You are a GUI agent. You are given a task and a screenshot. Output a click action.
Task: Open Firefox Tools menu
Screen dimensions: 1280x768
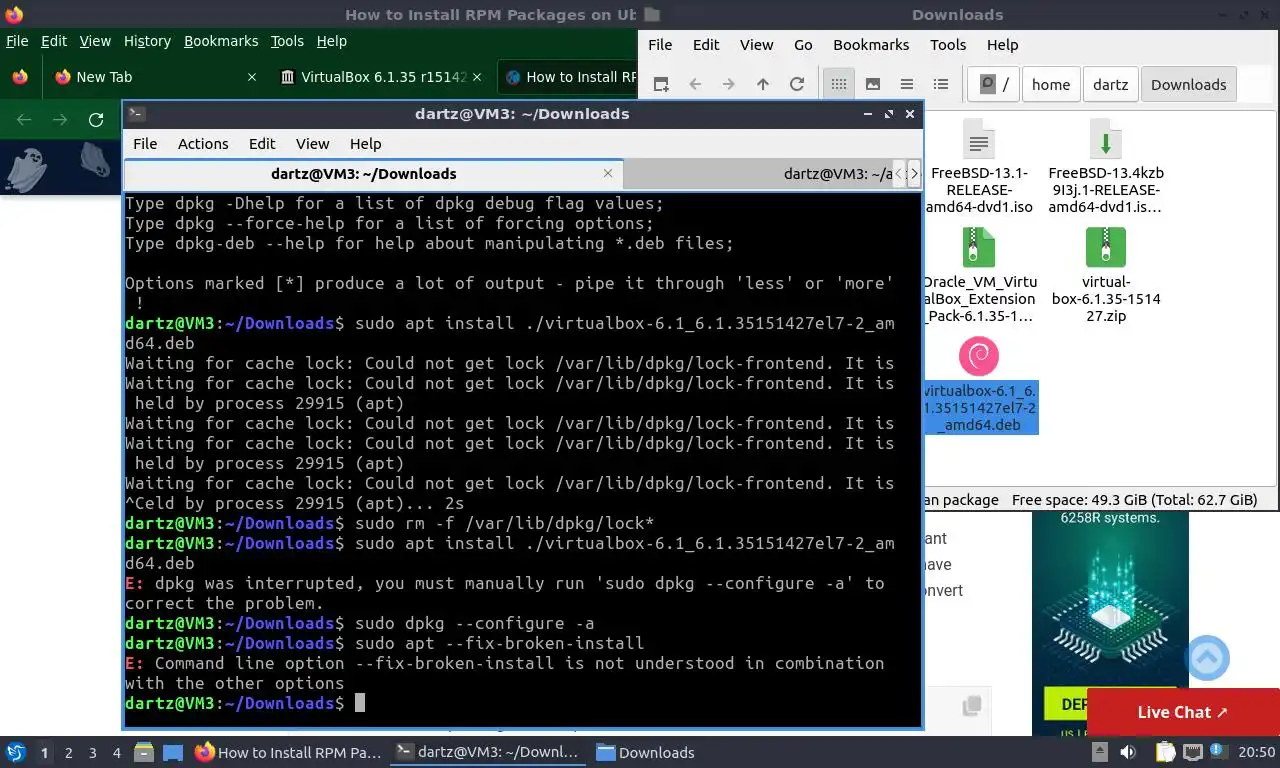click(x=287, y=41)
